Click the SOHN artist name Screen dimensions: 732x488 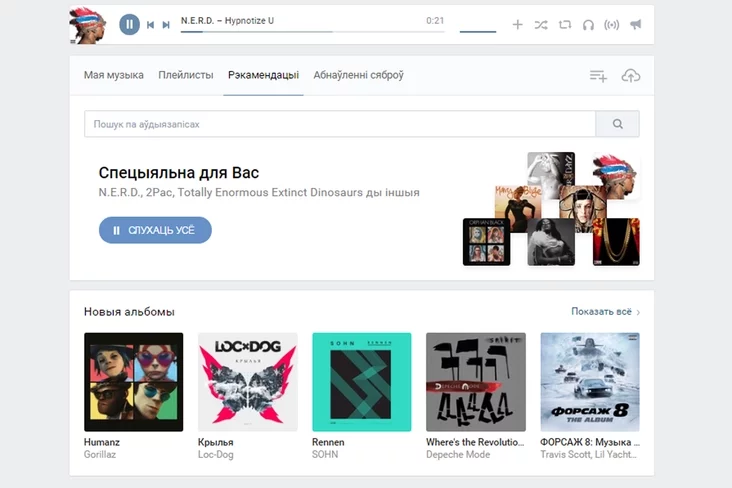click(325, 454)
